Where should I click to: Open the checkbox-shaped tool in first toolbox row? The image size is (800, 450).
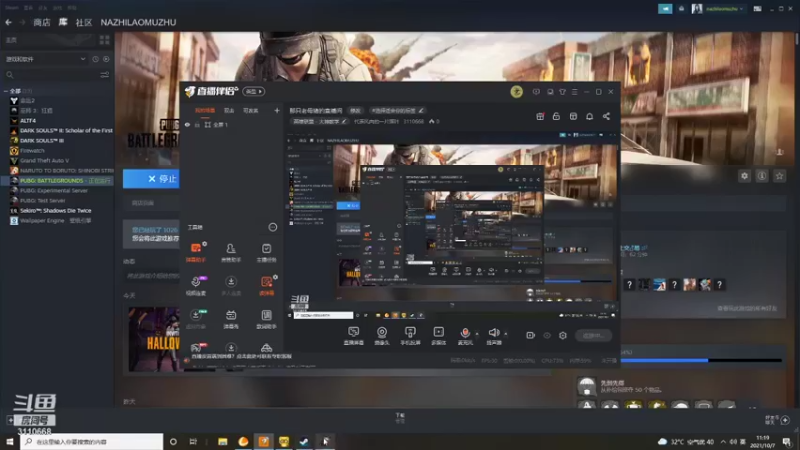(266, 252)
